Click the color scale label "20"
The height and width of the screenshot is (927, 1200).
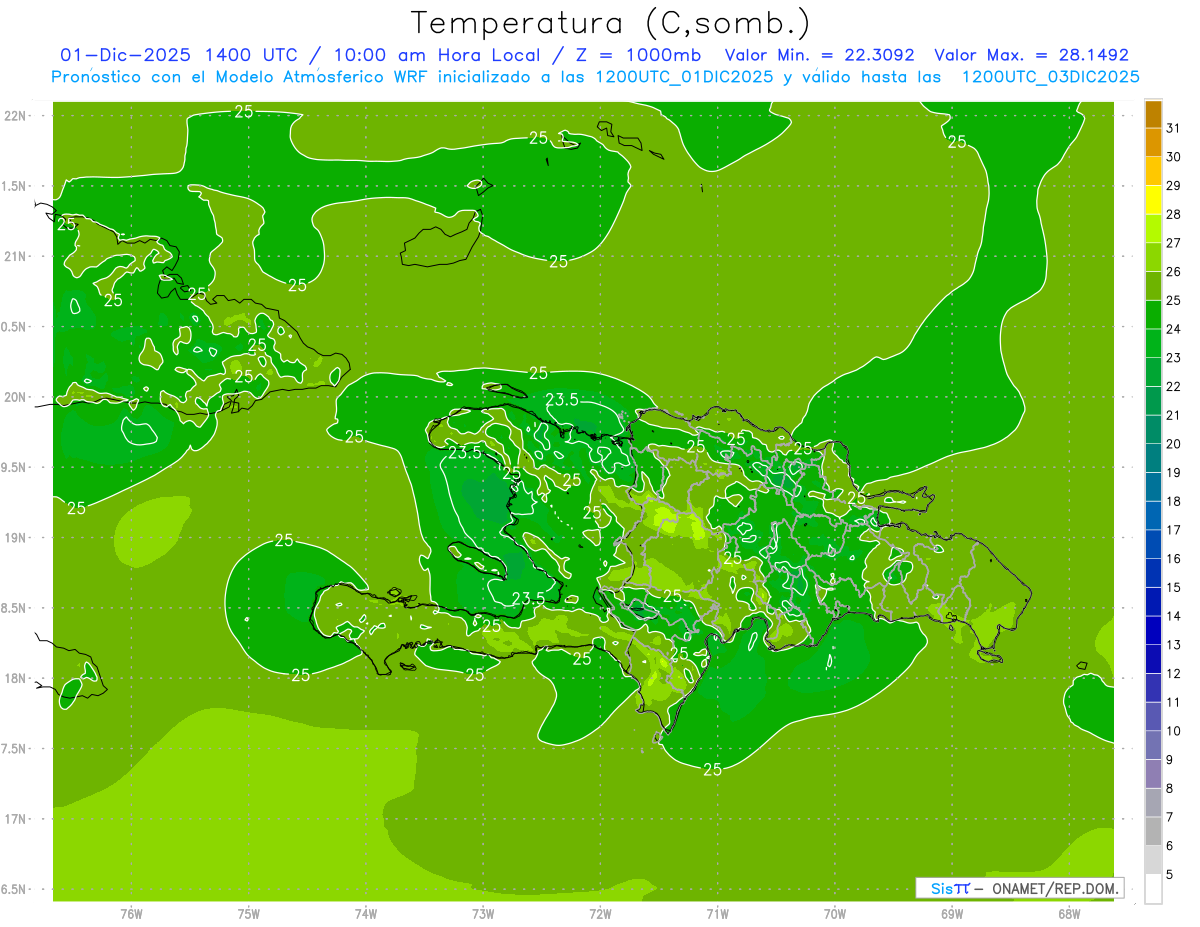[1174, 444]
